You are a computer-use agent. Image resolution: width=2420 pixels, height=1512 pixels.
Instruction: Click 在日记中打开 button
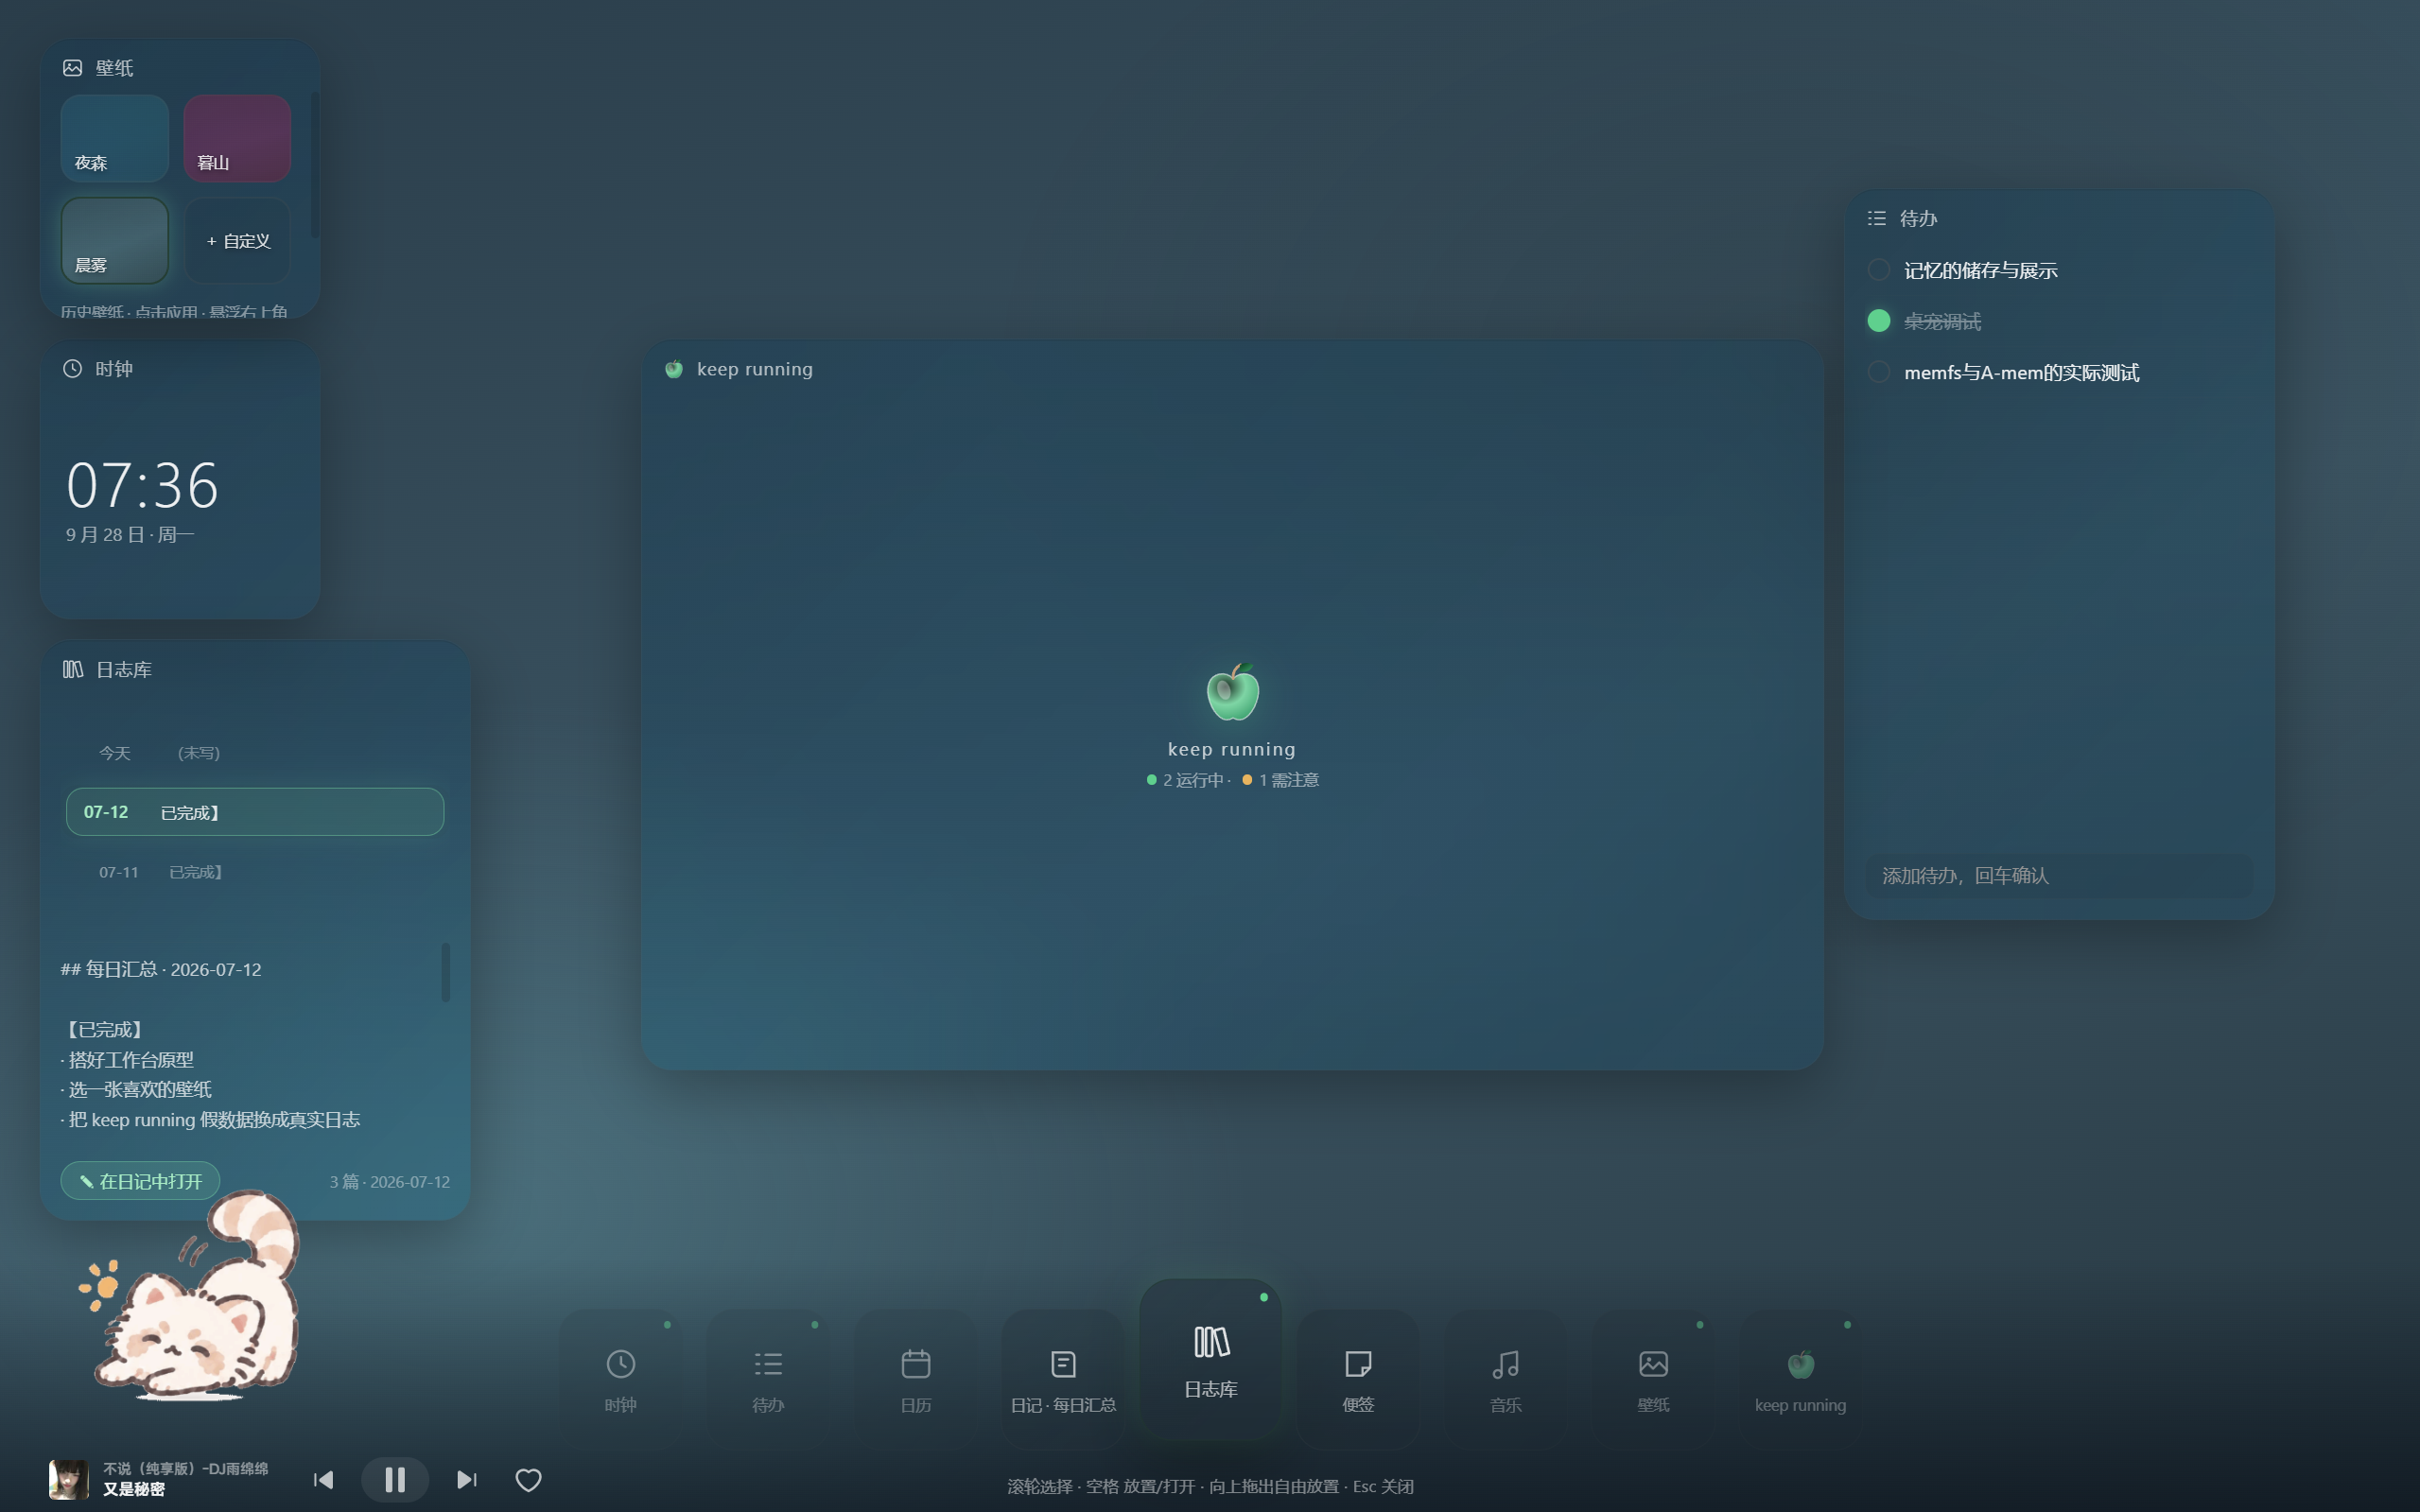[x=140, y=1181]
